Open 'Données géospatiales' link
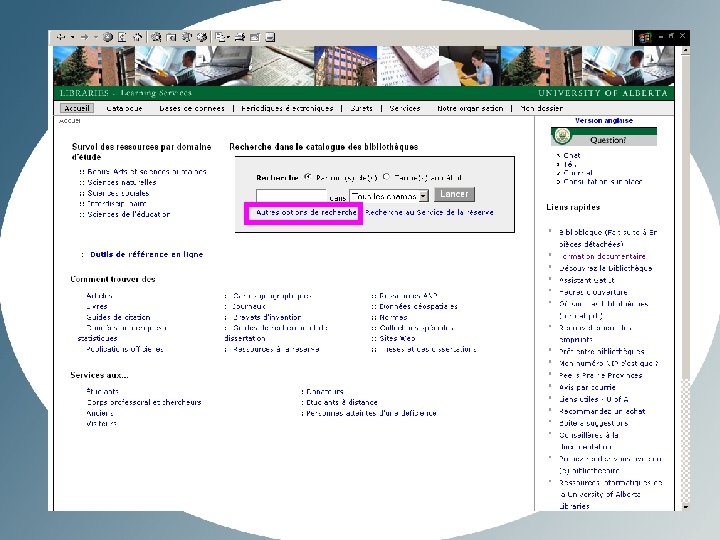The height and width of the screenshot is (540, 720). pos(418,306)
